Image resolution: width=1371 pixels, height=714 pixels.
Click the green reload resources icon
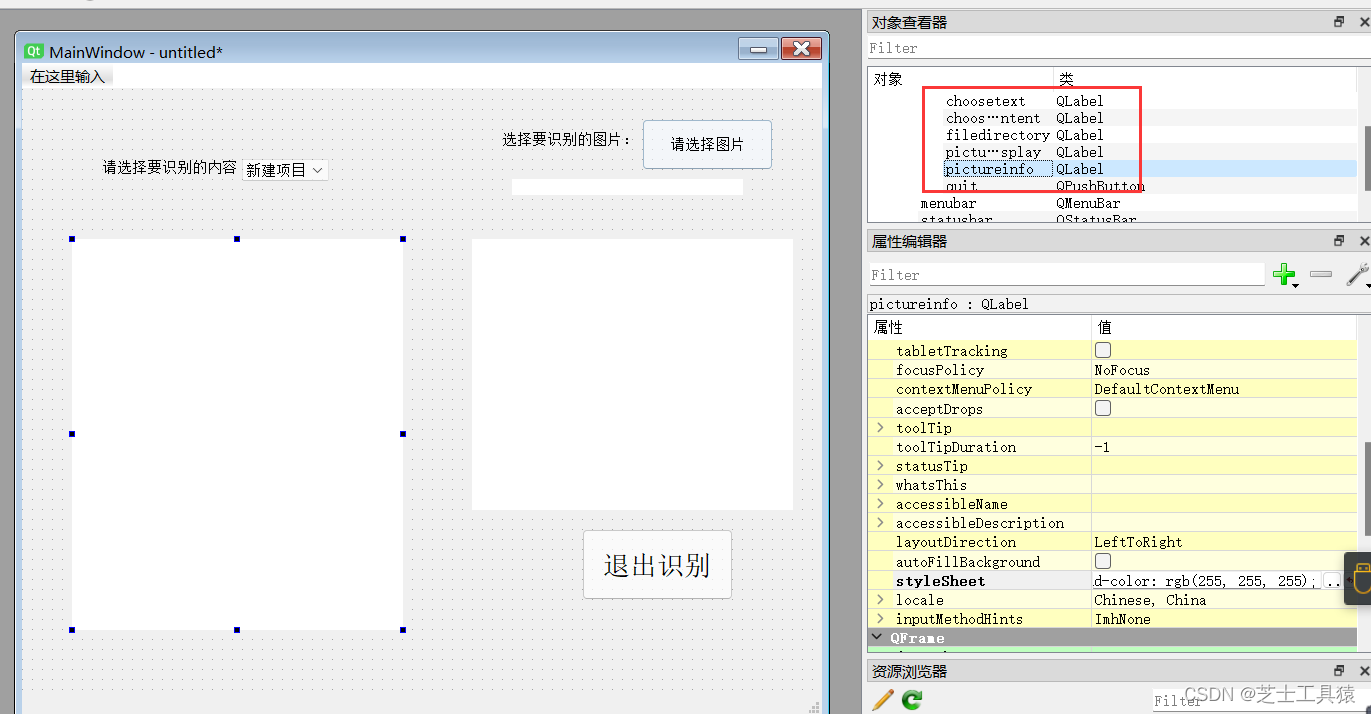(911, 700)
